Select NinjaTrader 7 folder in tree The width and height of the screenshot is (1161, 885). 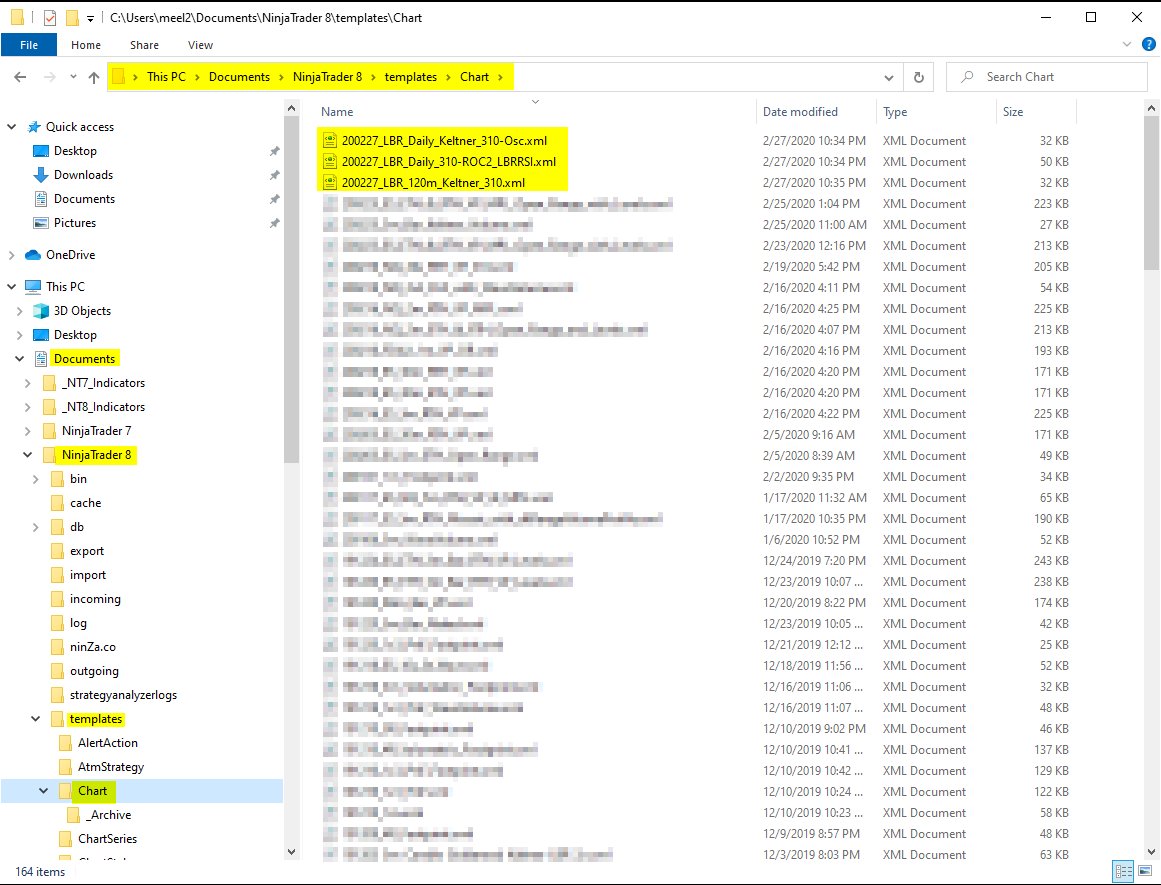(96, 431)
